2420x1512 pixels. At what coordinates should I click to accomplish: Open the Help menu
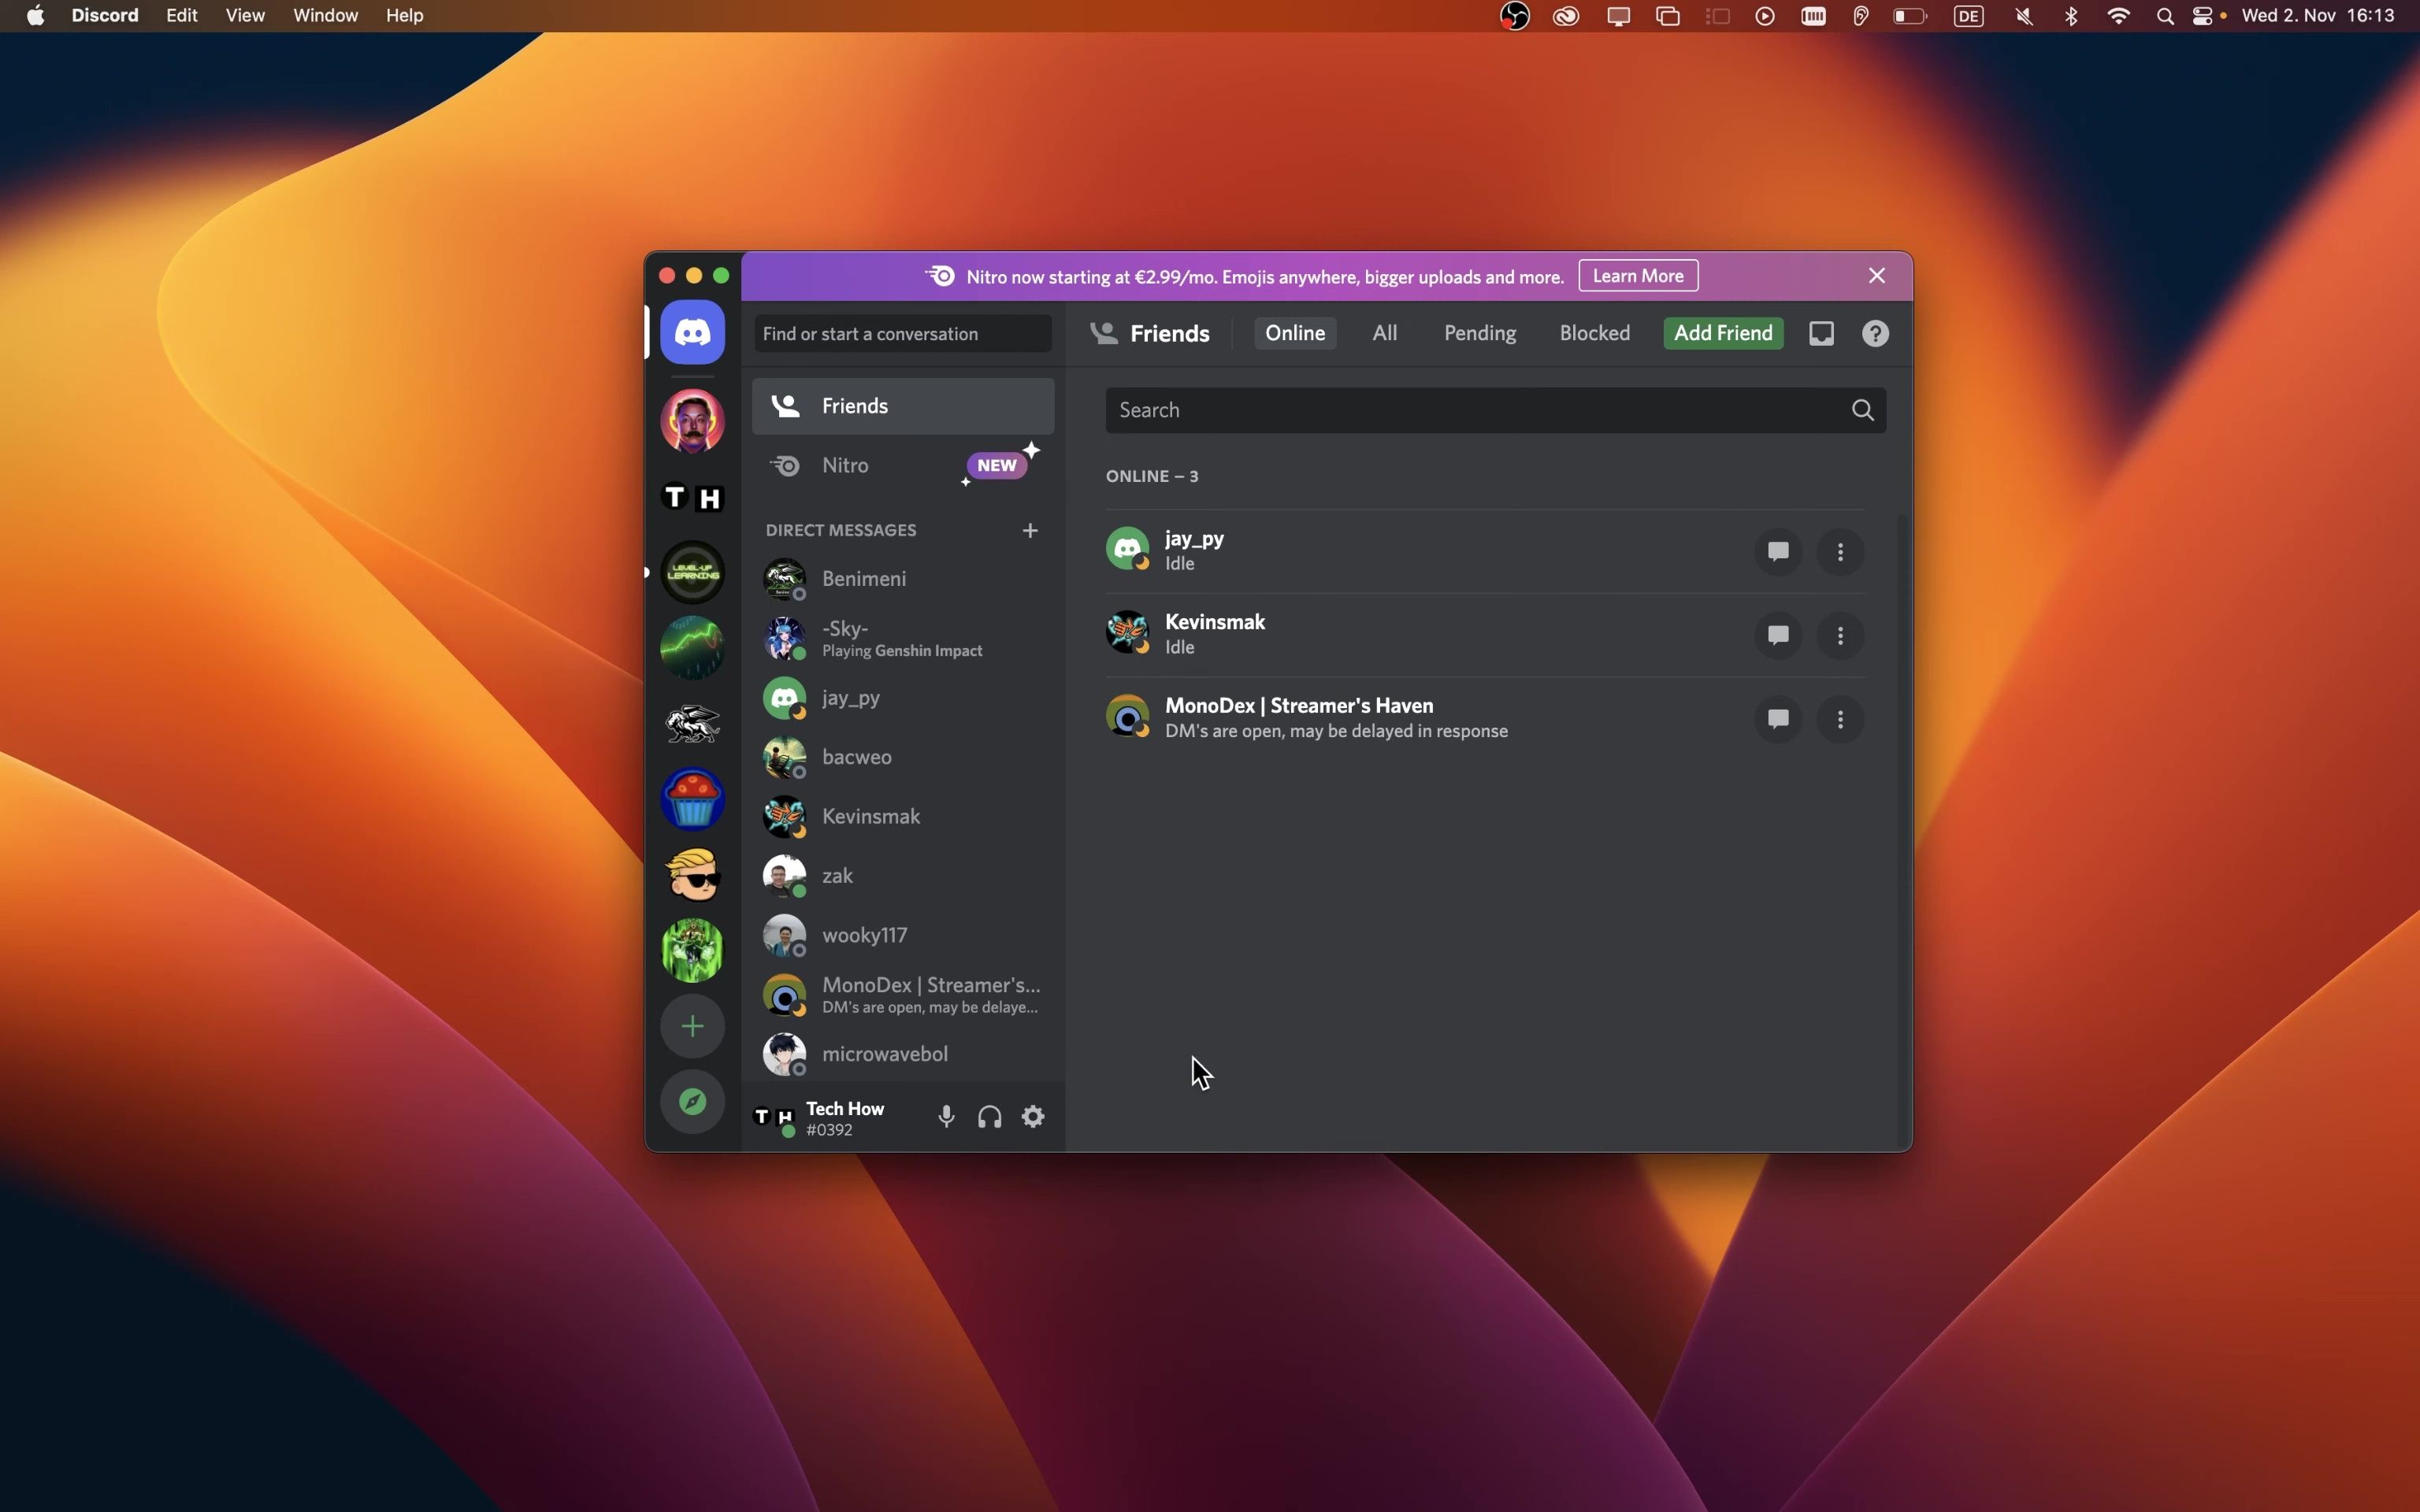(x=405, y=16)
